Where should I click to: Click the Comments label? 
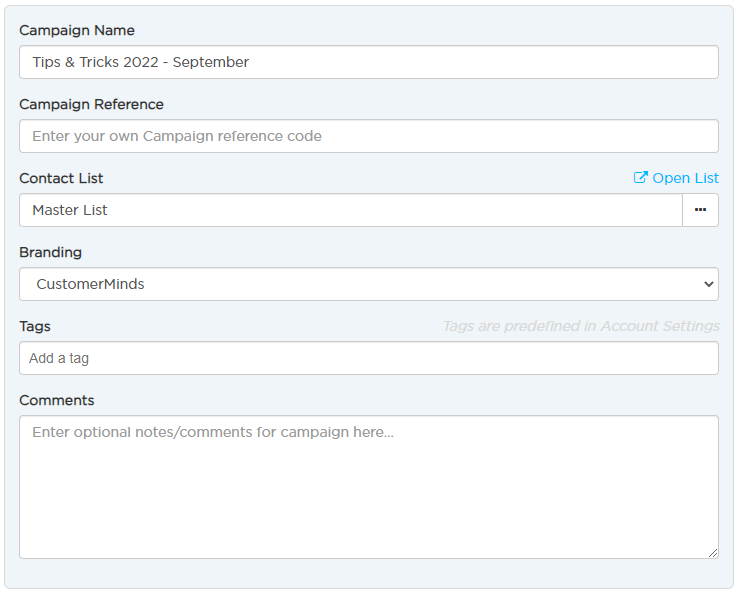coord(57,400)
